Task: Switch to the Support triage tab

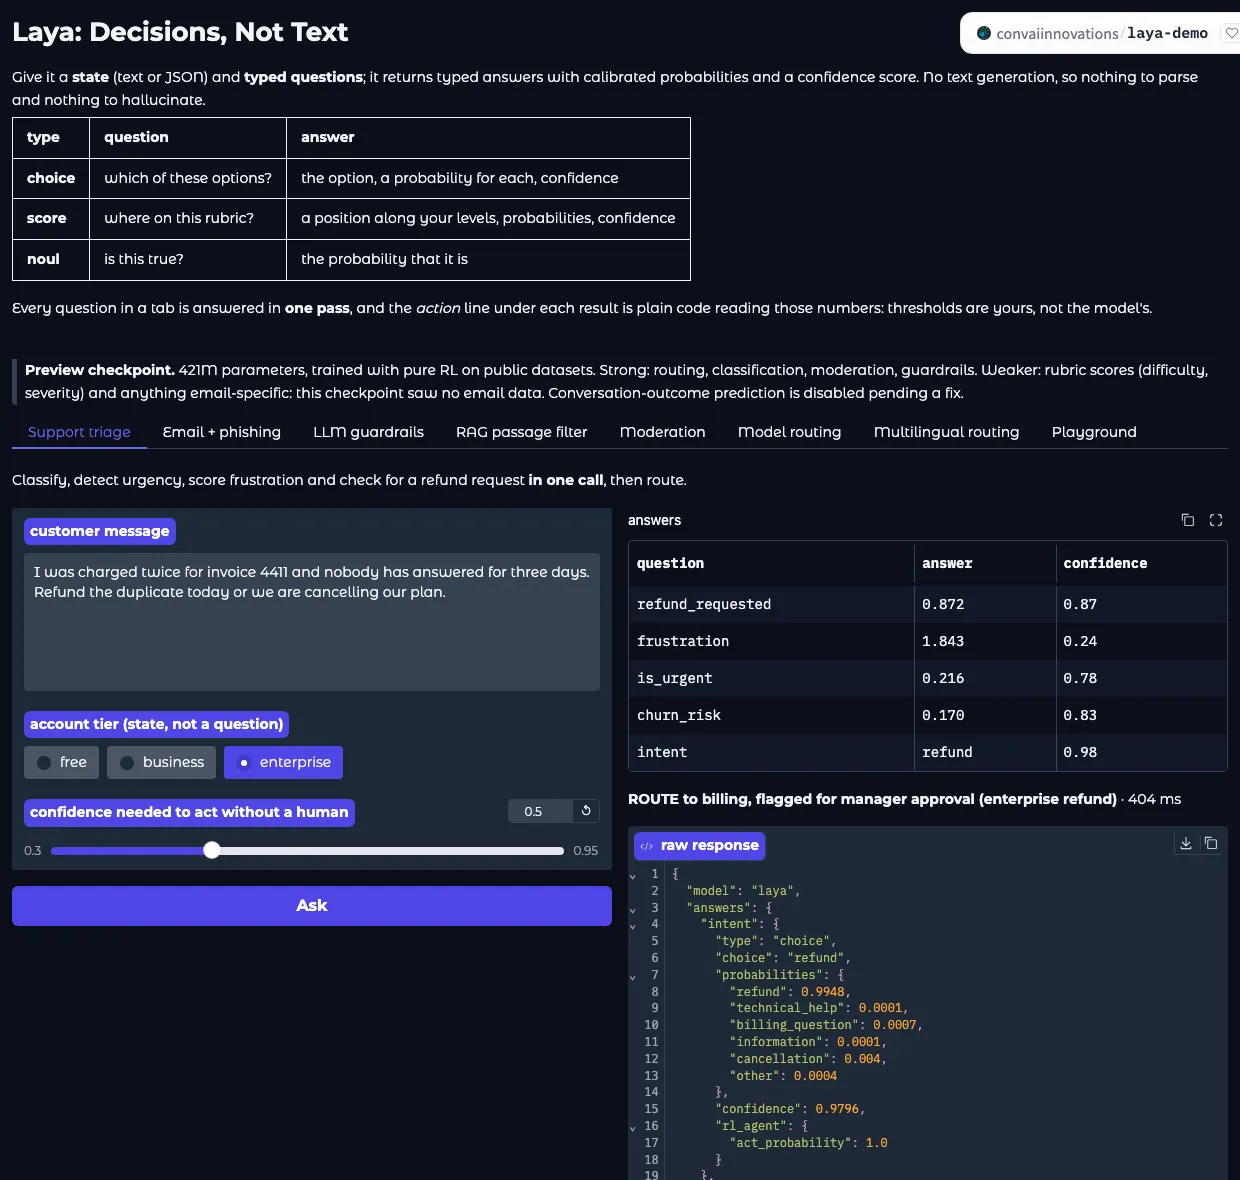Action: 79,432
